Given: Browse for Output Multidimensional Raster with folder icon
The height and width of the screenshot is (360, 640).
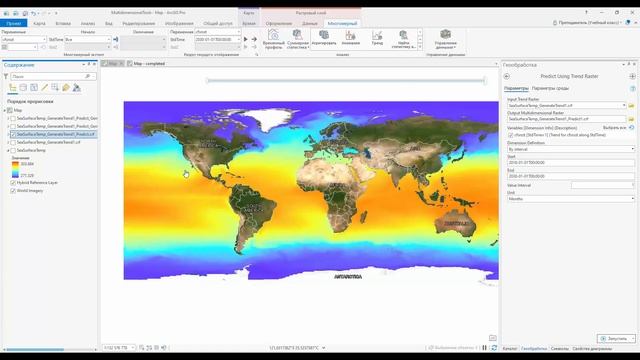Looking at the screenshot, I should pos(631,119).
